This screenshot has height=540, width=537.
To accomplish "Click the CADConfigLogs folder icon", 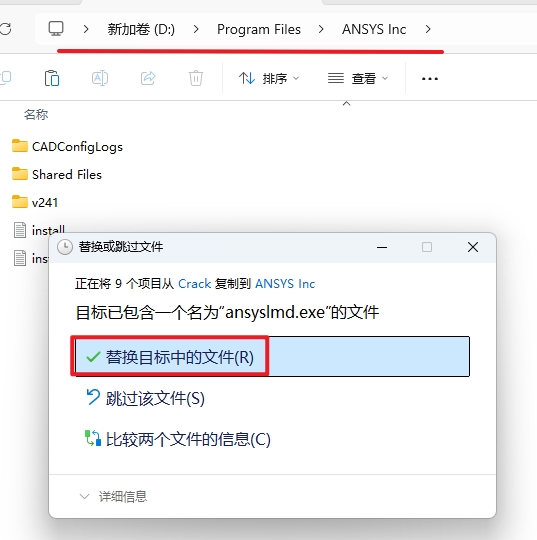I will [20, 146].
